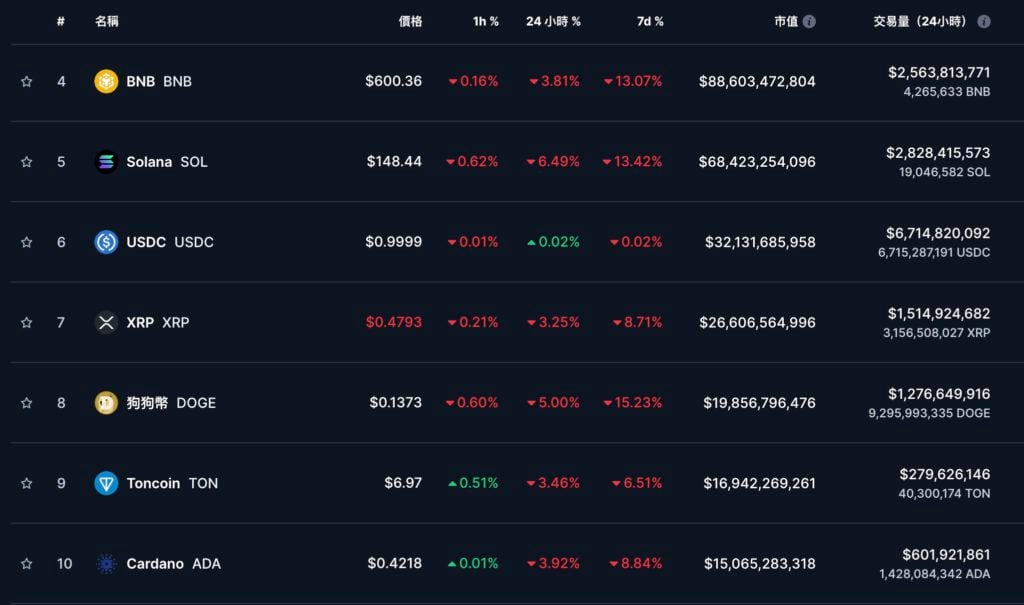Click the USDC coin logo icon
This screenshot has height=605, width=1024.
106,242
